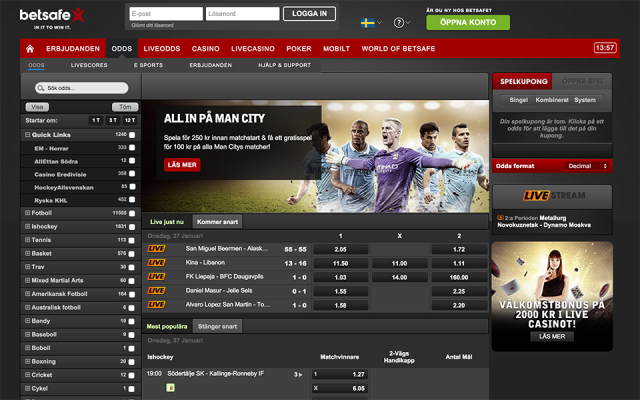
Task: Click the search magnifier icon in odds search
Action: [x=40, y=88]
